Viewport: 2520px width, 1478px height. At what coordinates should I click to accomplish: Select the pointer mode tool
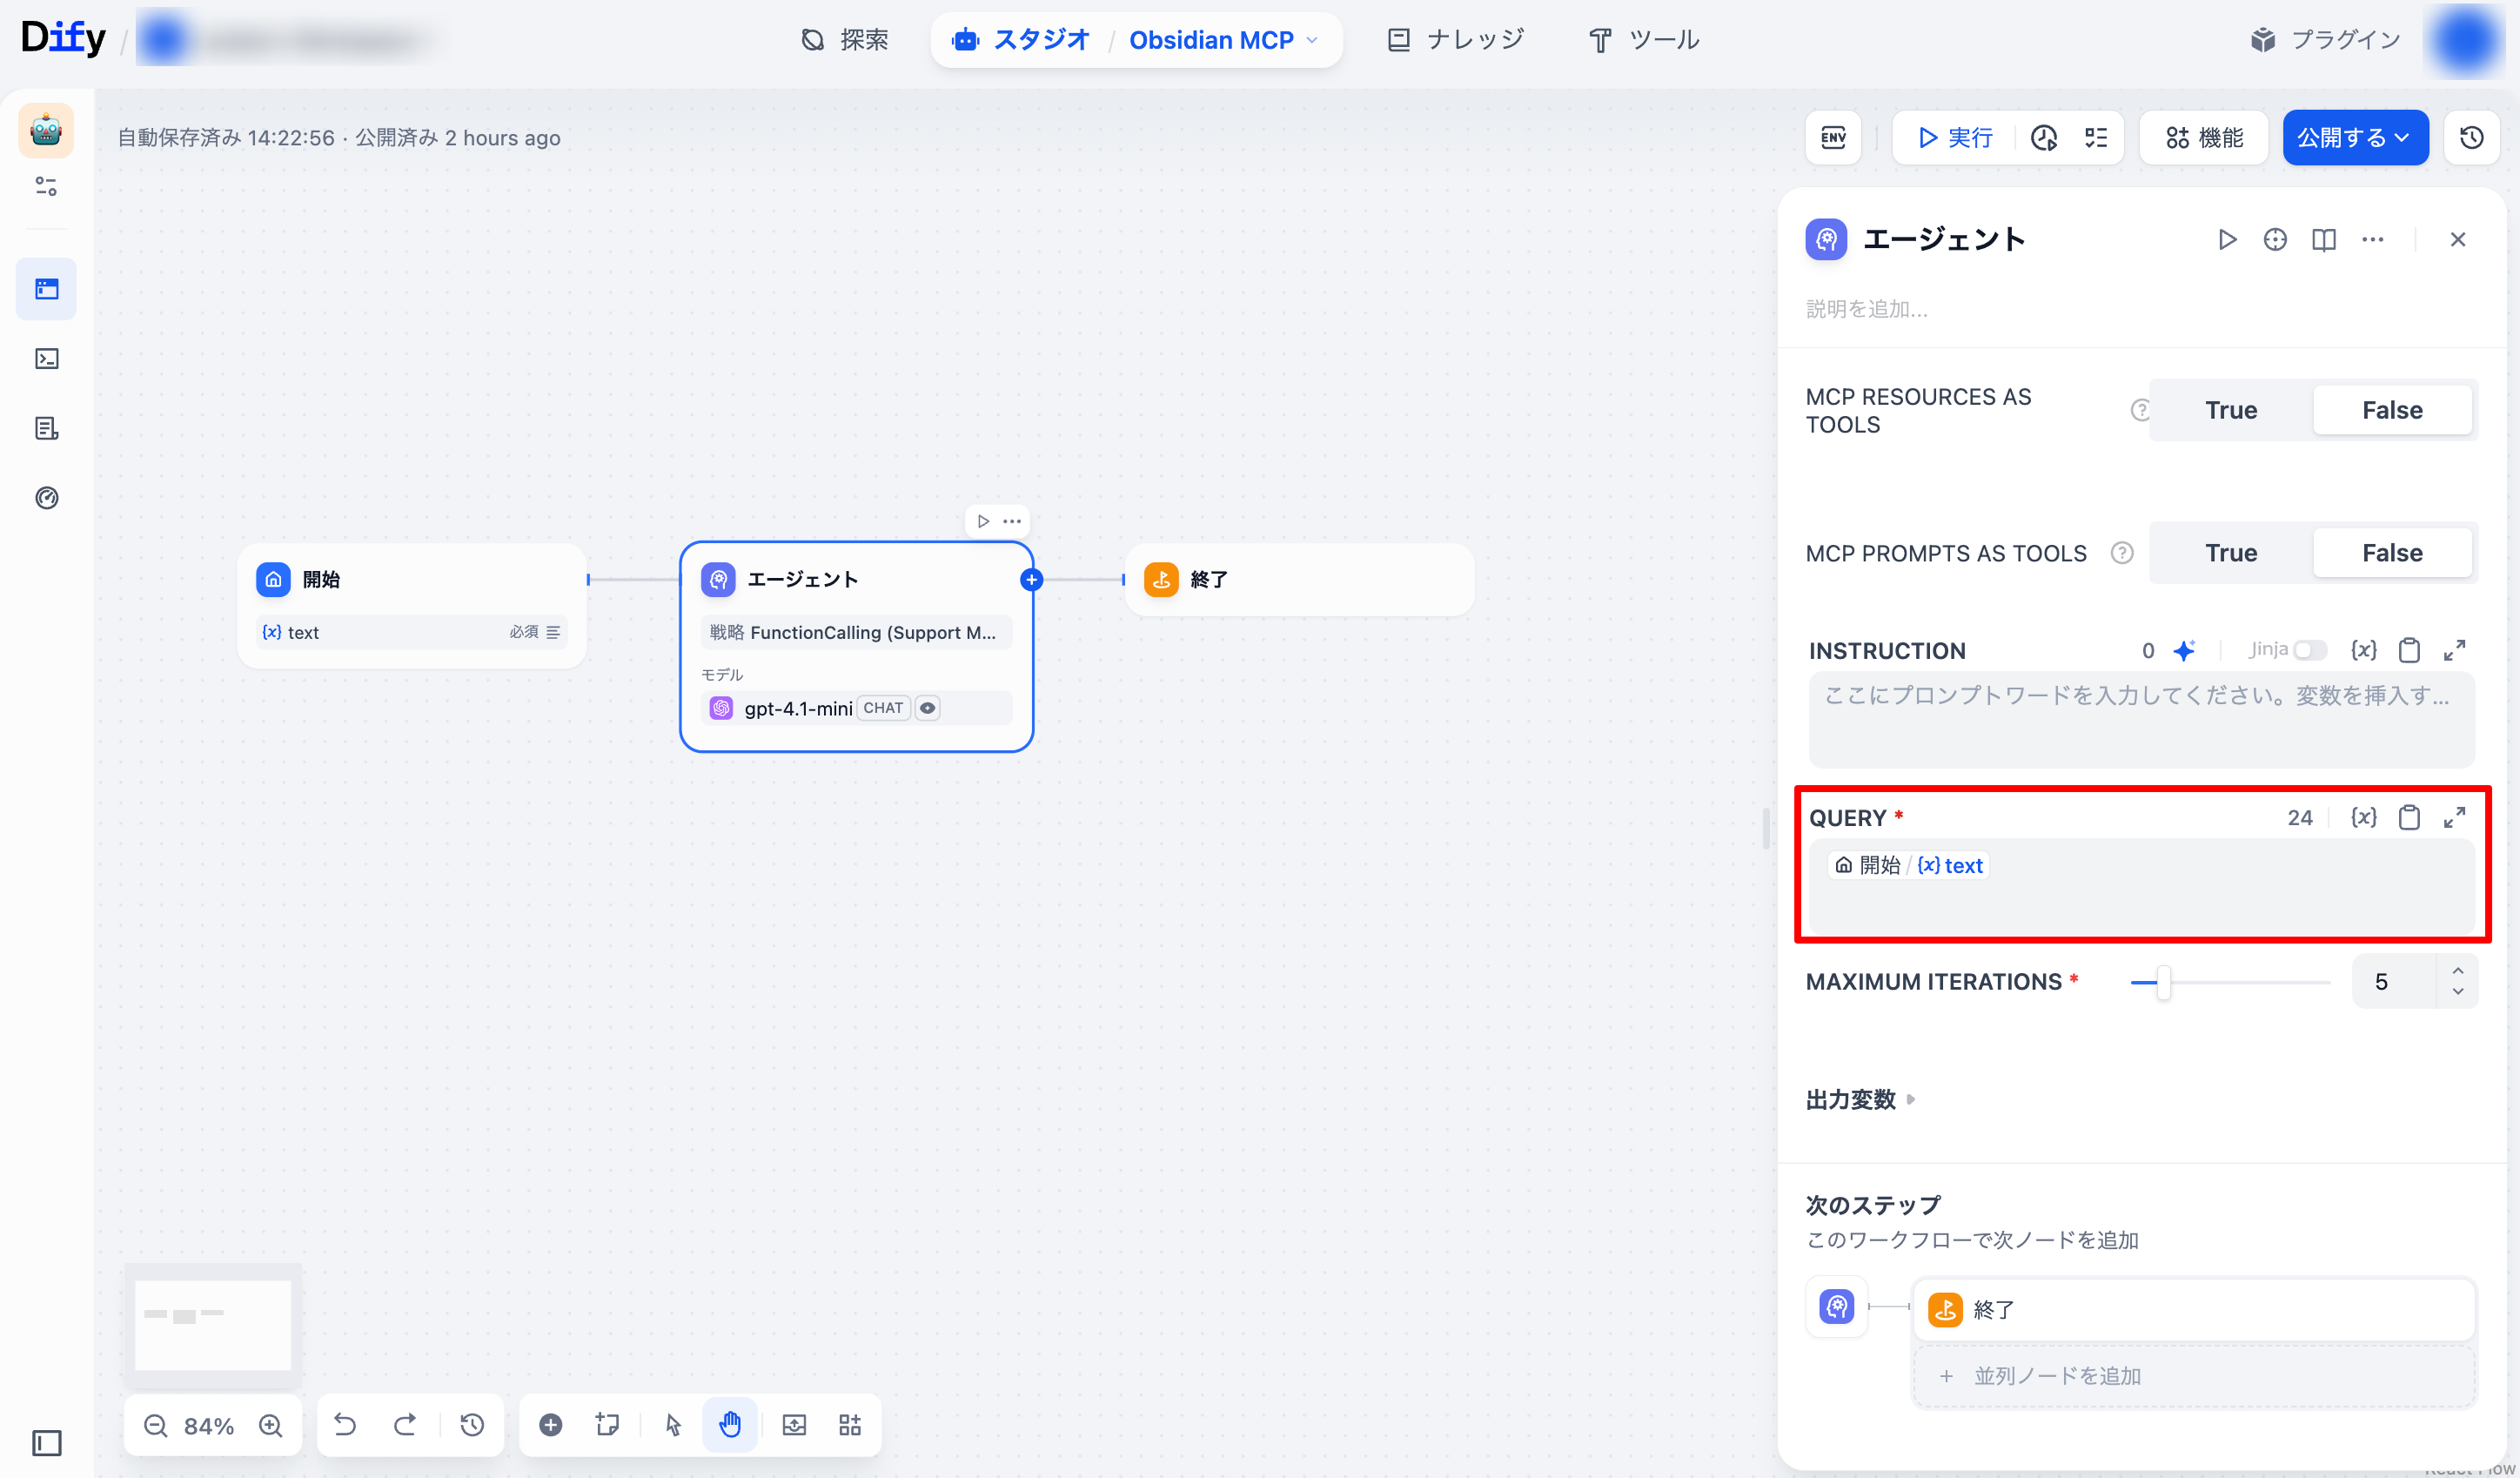pos(673,1424)
